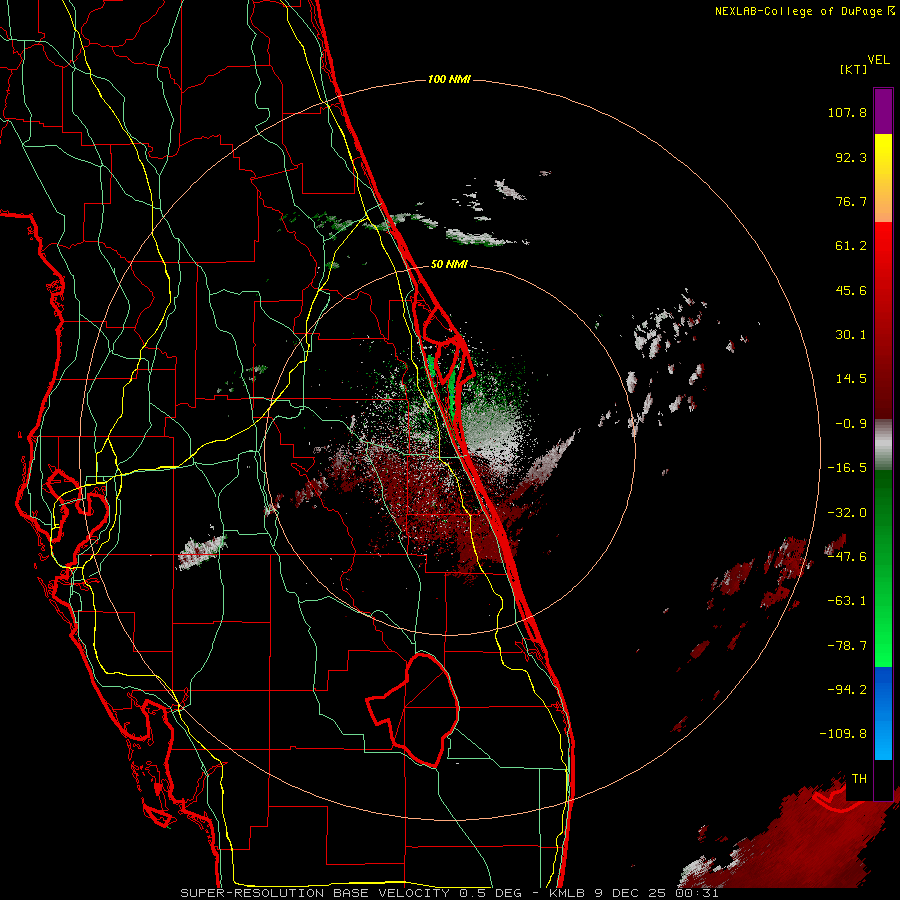The height and width of the screenshot is (900, 900).
Task: Select the 61.2 scale value
Action: 851,246
